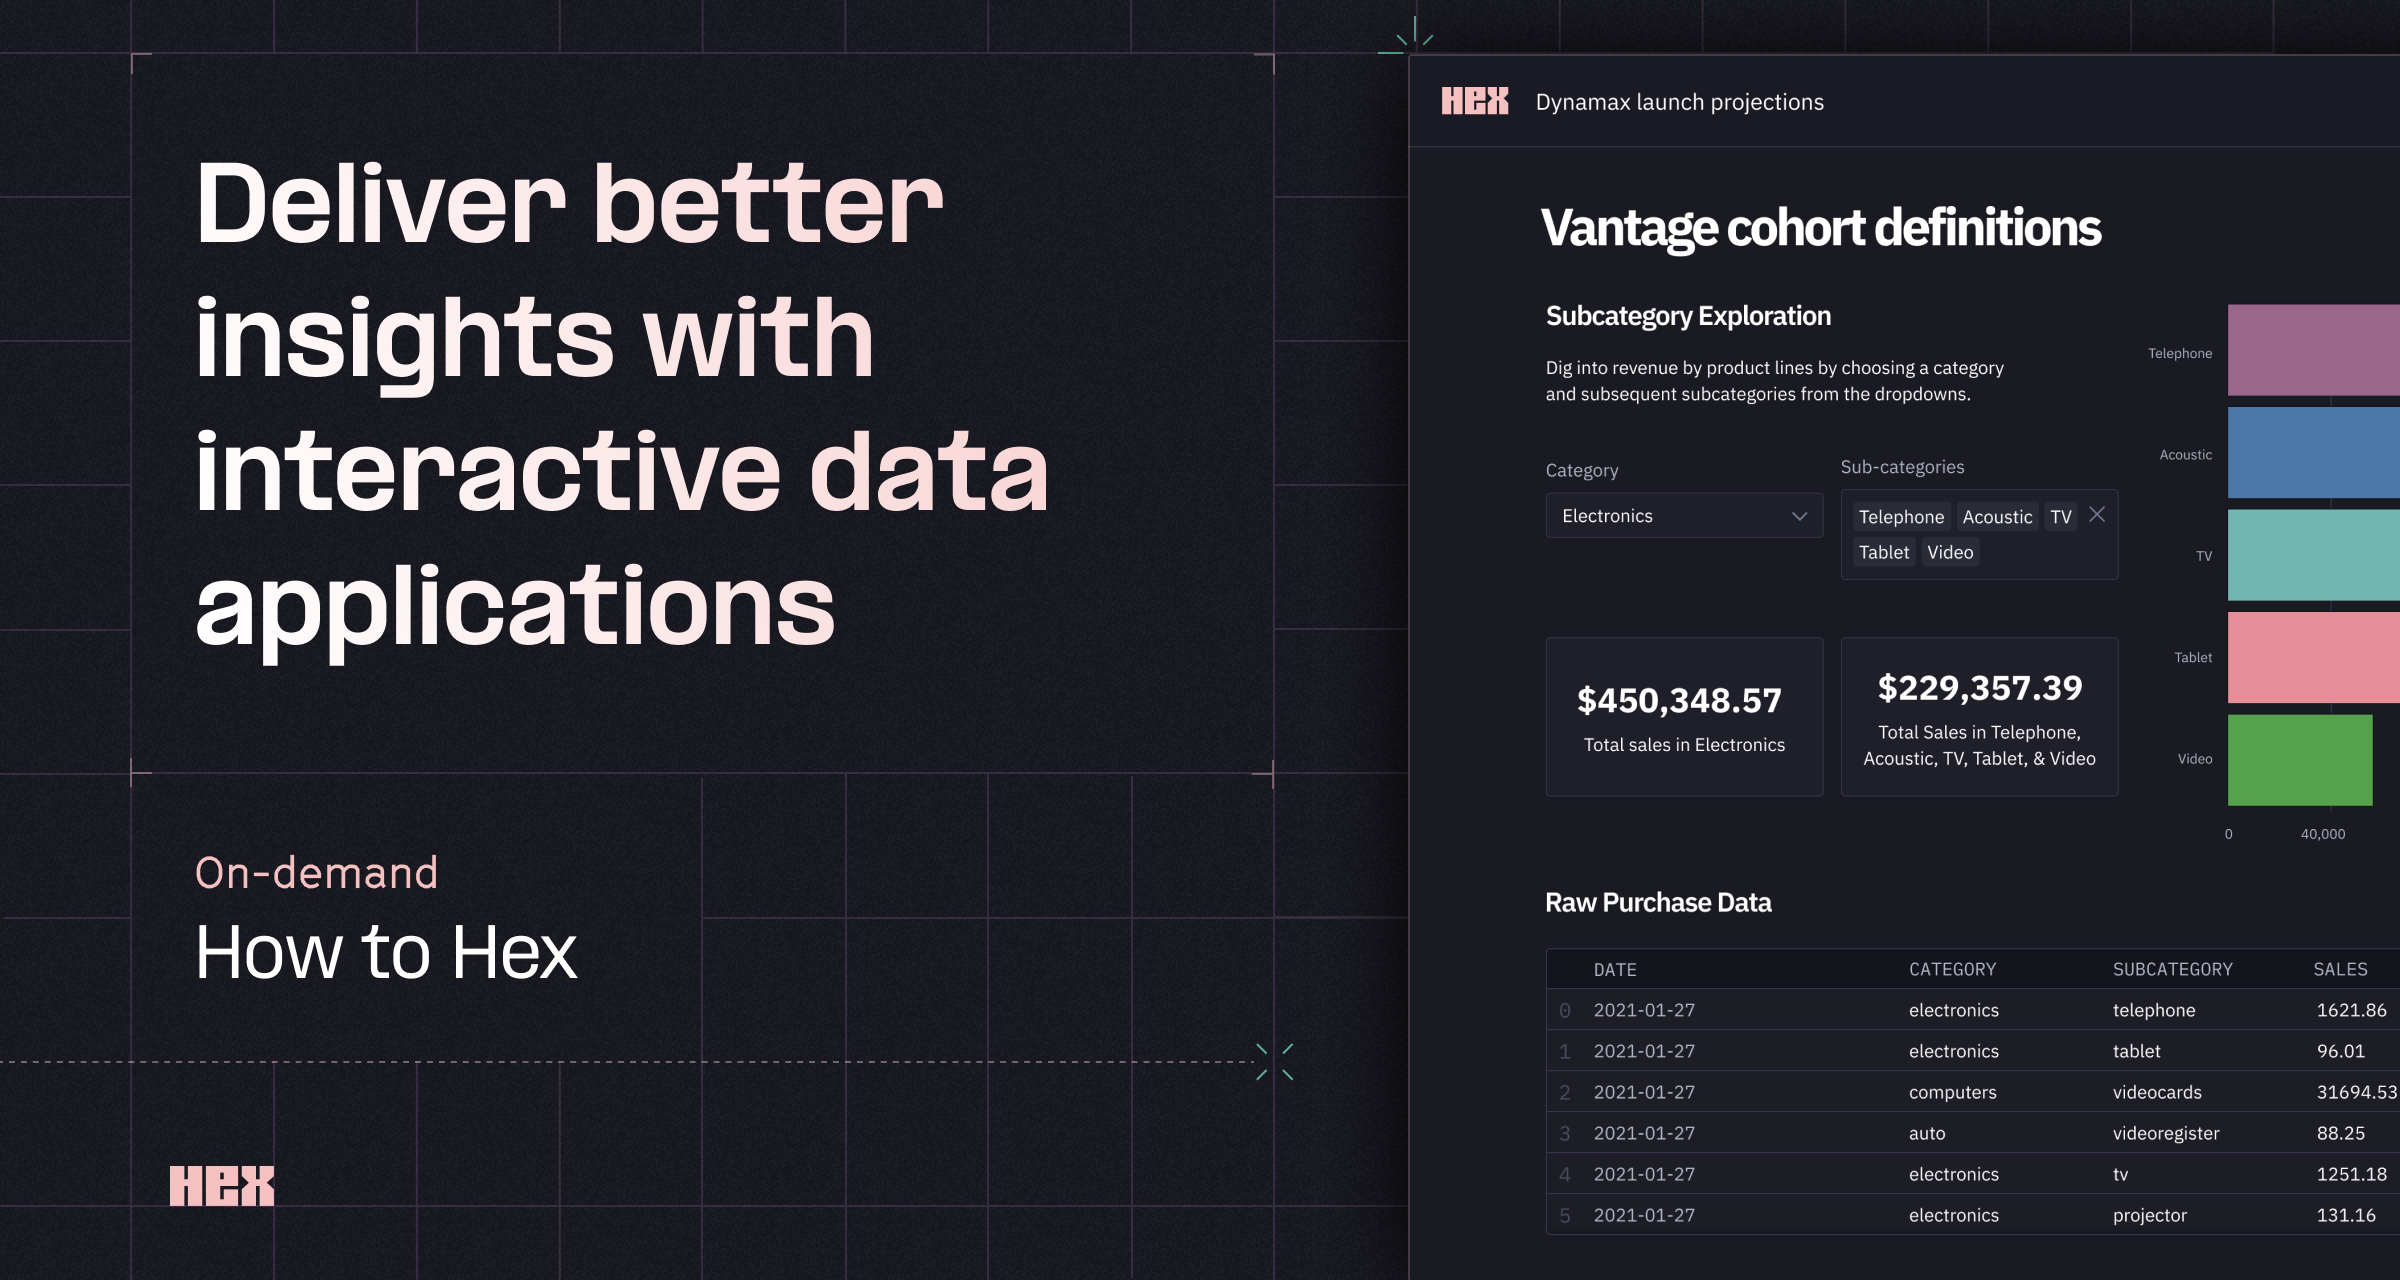This screenshot has height=1280, width=2400.
Task: Sort the table by the DATE column
Action: point(1617,969)
